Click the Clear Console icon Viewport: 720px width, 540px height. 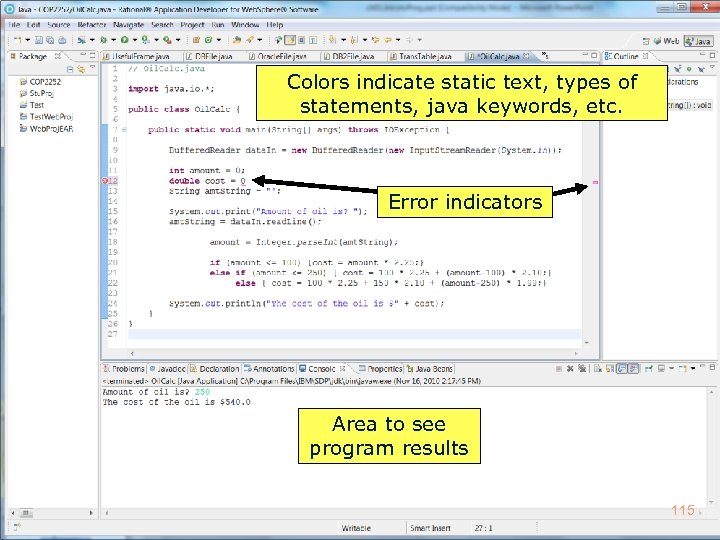[x=598, y=368]
